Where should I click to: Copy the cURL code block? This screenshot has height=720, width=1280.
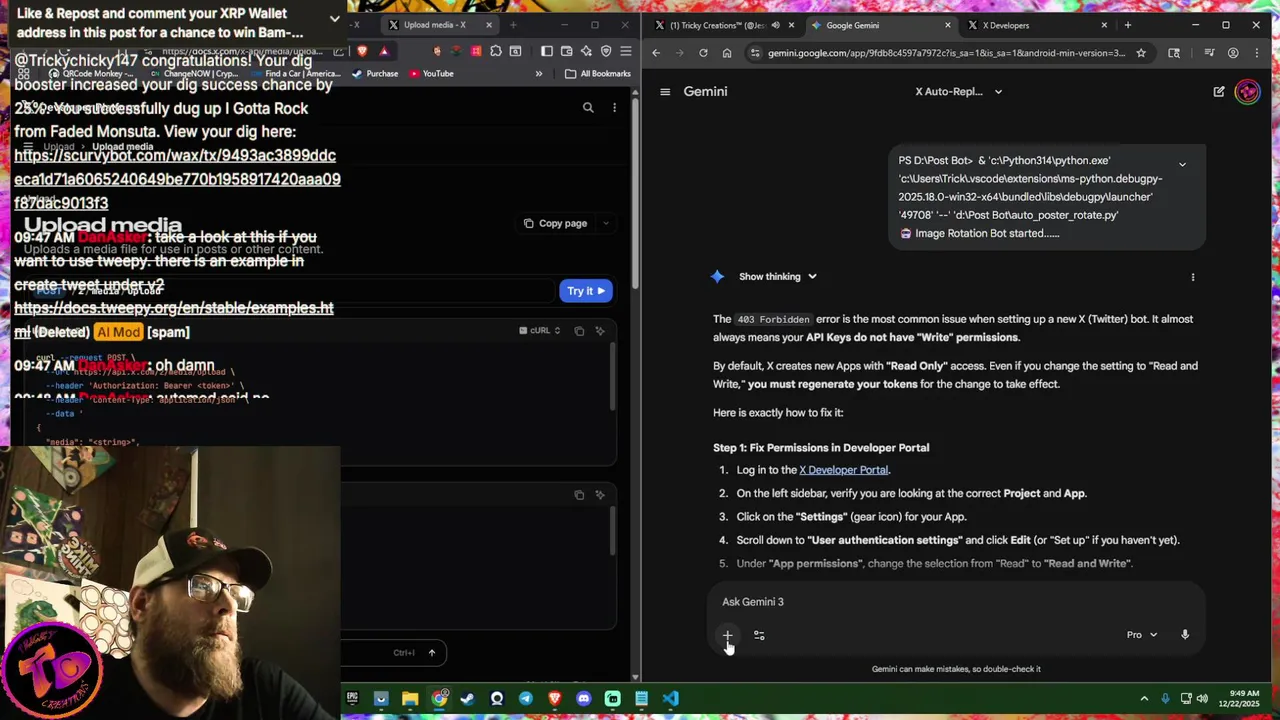(579, 331)
